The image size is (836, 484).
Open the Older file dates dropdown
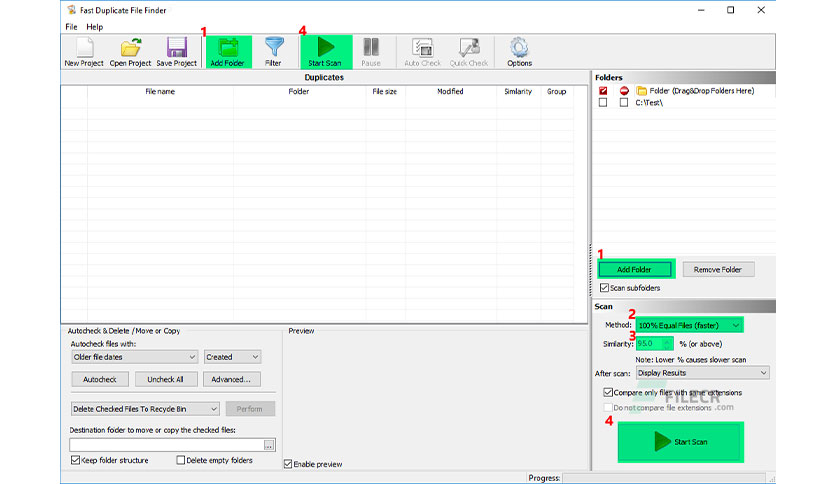click(134, 357)
